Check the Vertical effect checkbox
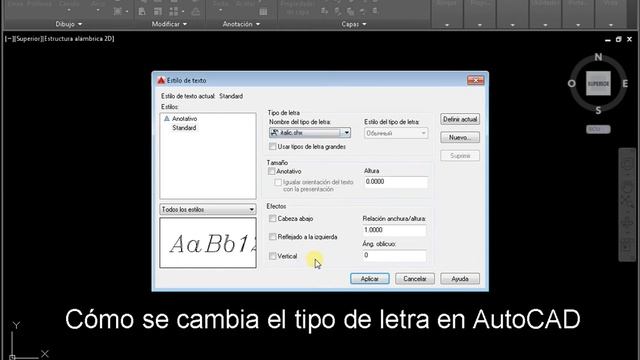Screen dimensions: 640x360 point(273,256)
